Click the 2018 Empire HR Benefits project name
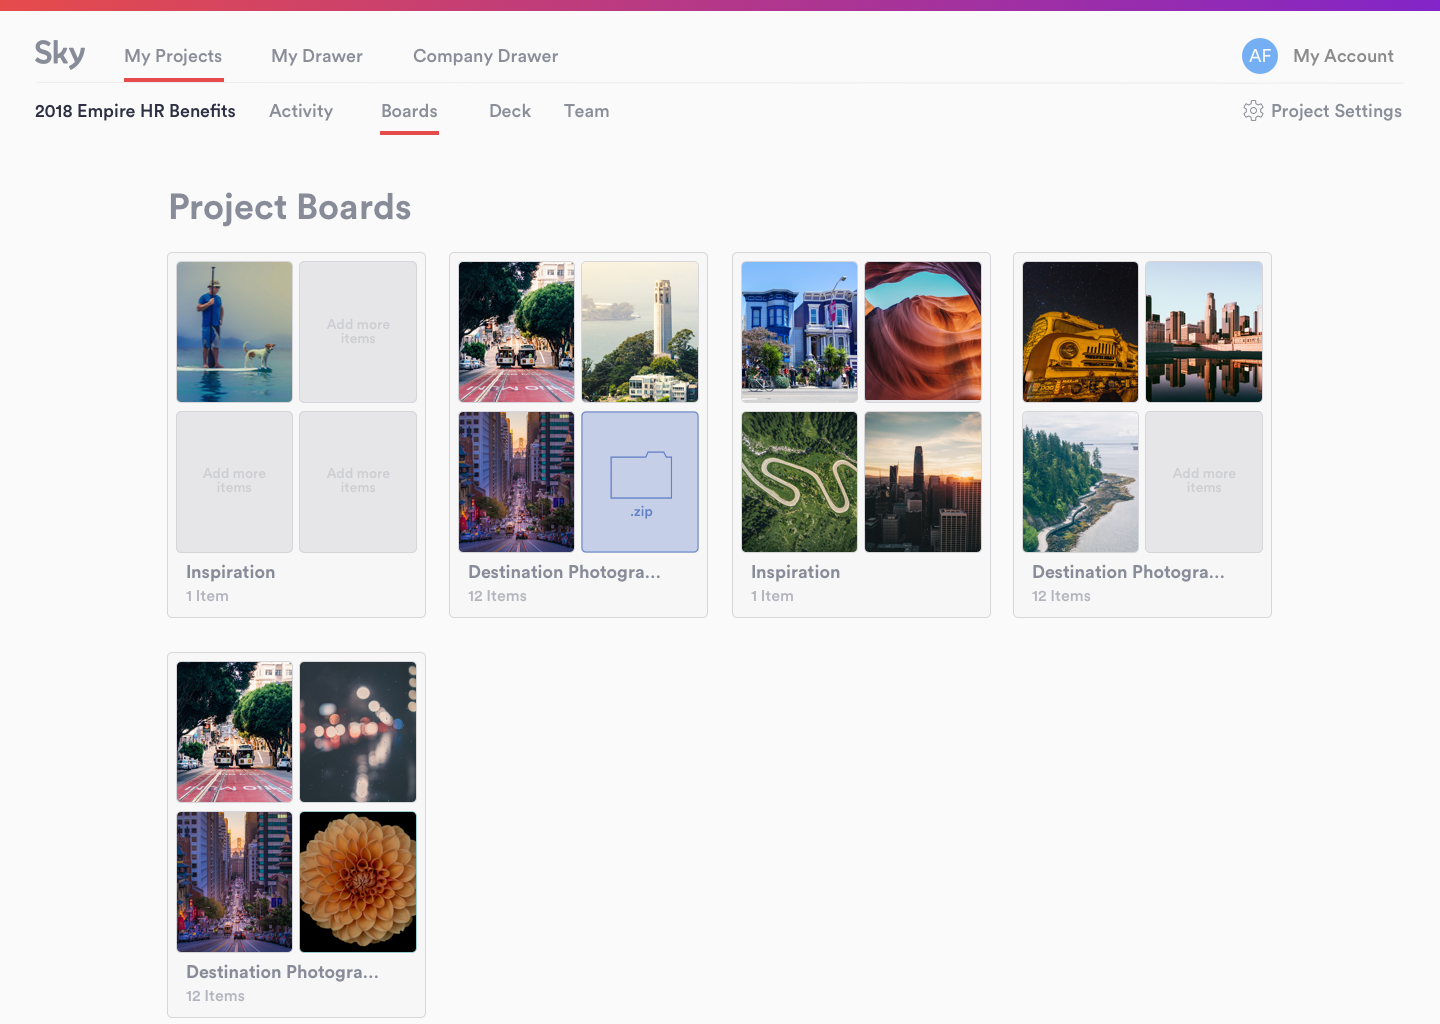 coord(135,111)
